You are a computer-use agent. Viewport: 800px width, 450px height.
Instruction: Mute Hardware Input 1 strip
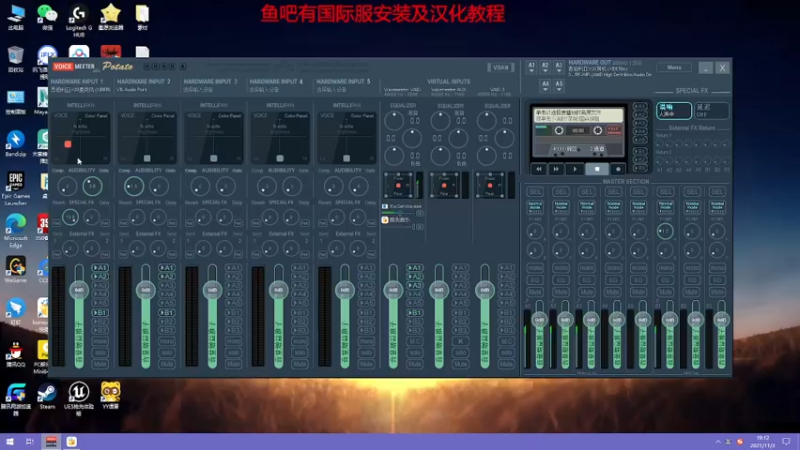click(x=100, y=364)
